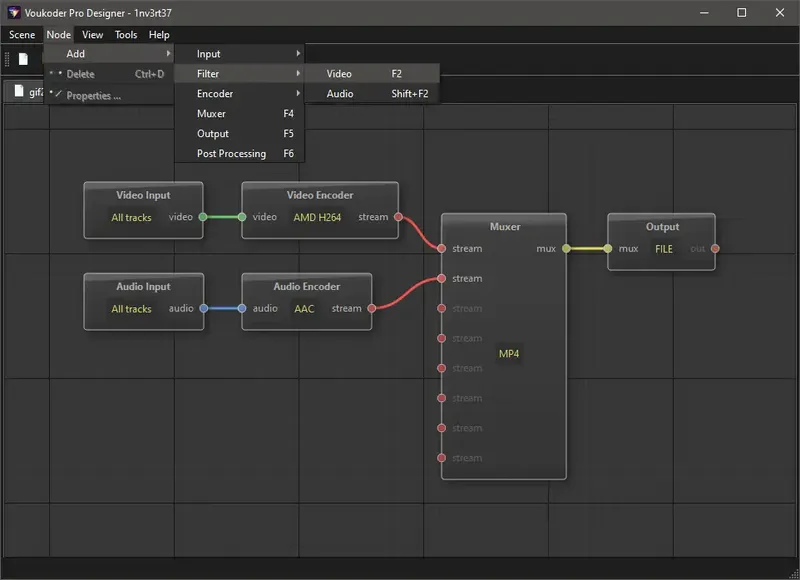The image size is (800, 580).
Task: Click the Muxer eighth stream input port
Action: 442,458
